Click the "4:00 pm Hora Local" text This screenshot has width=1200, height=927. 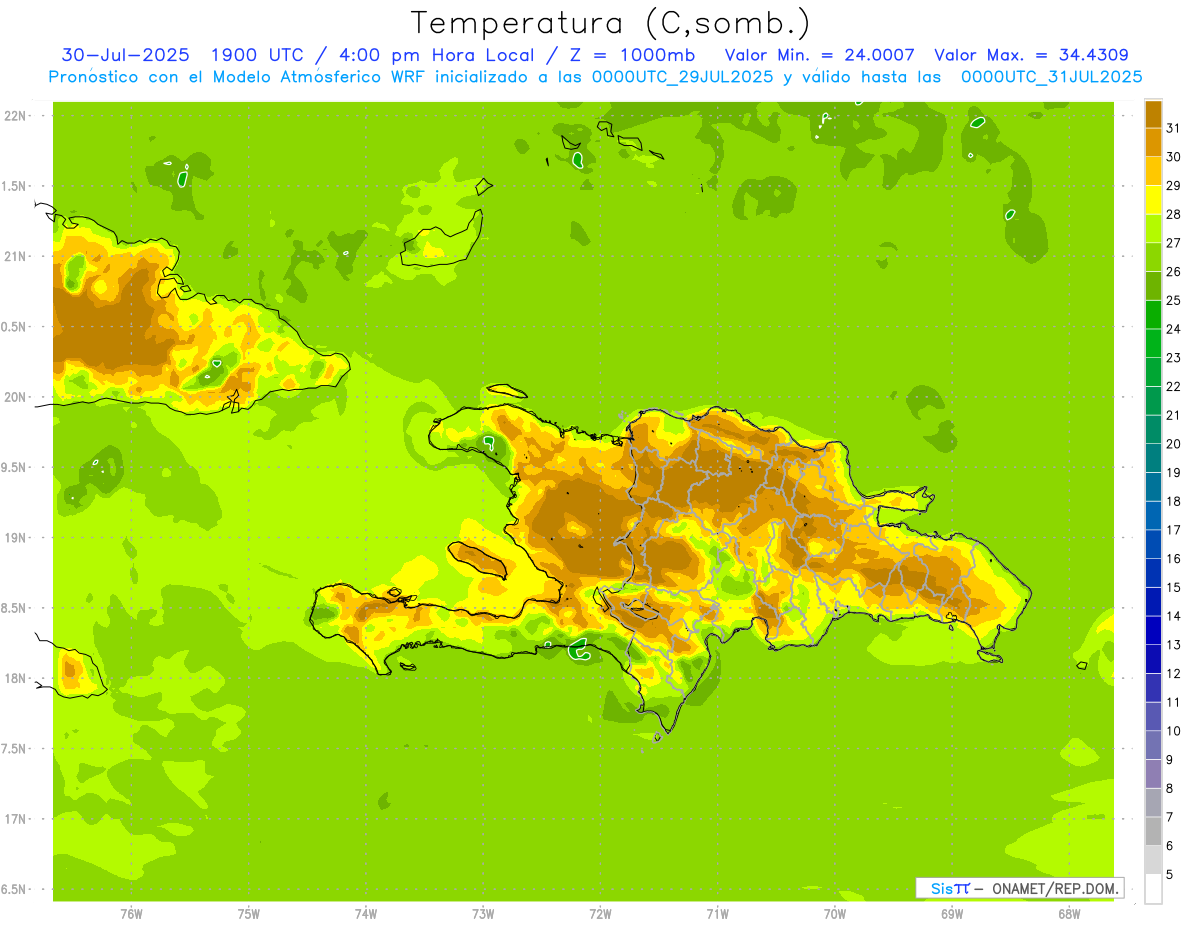pyautogui.click(x=440, y=55)
